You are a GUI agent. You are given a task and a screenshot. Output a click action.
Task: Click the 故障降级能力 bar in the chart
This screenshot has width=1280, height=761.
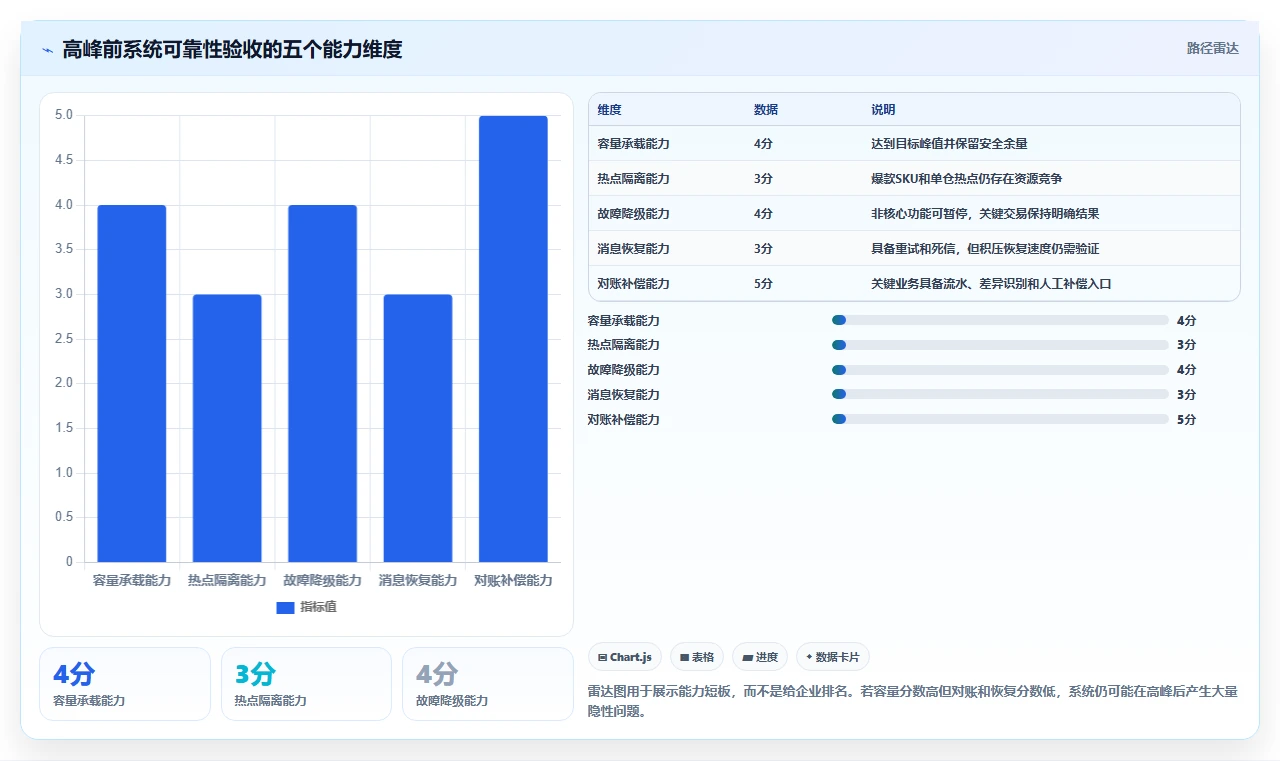pos(322,383)
